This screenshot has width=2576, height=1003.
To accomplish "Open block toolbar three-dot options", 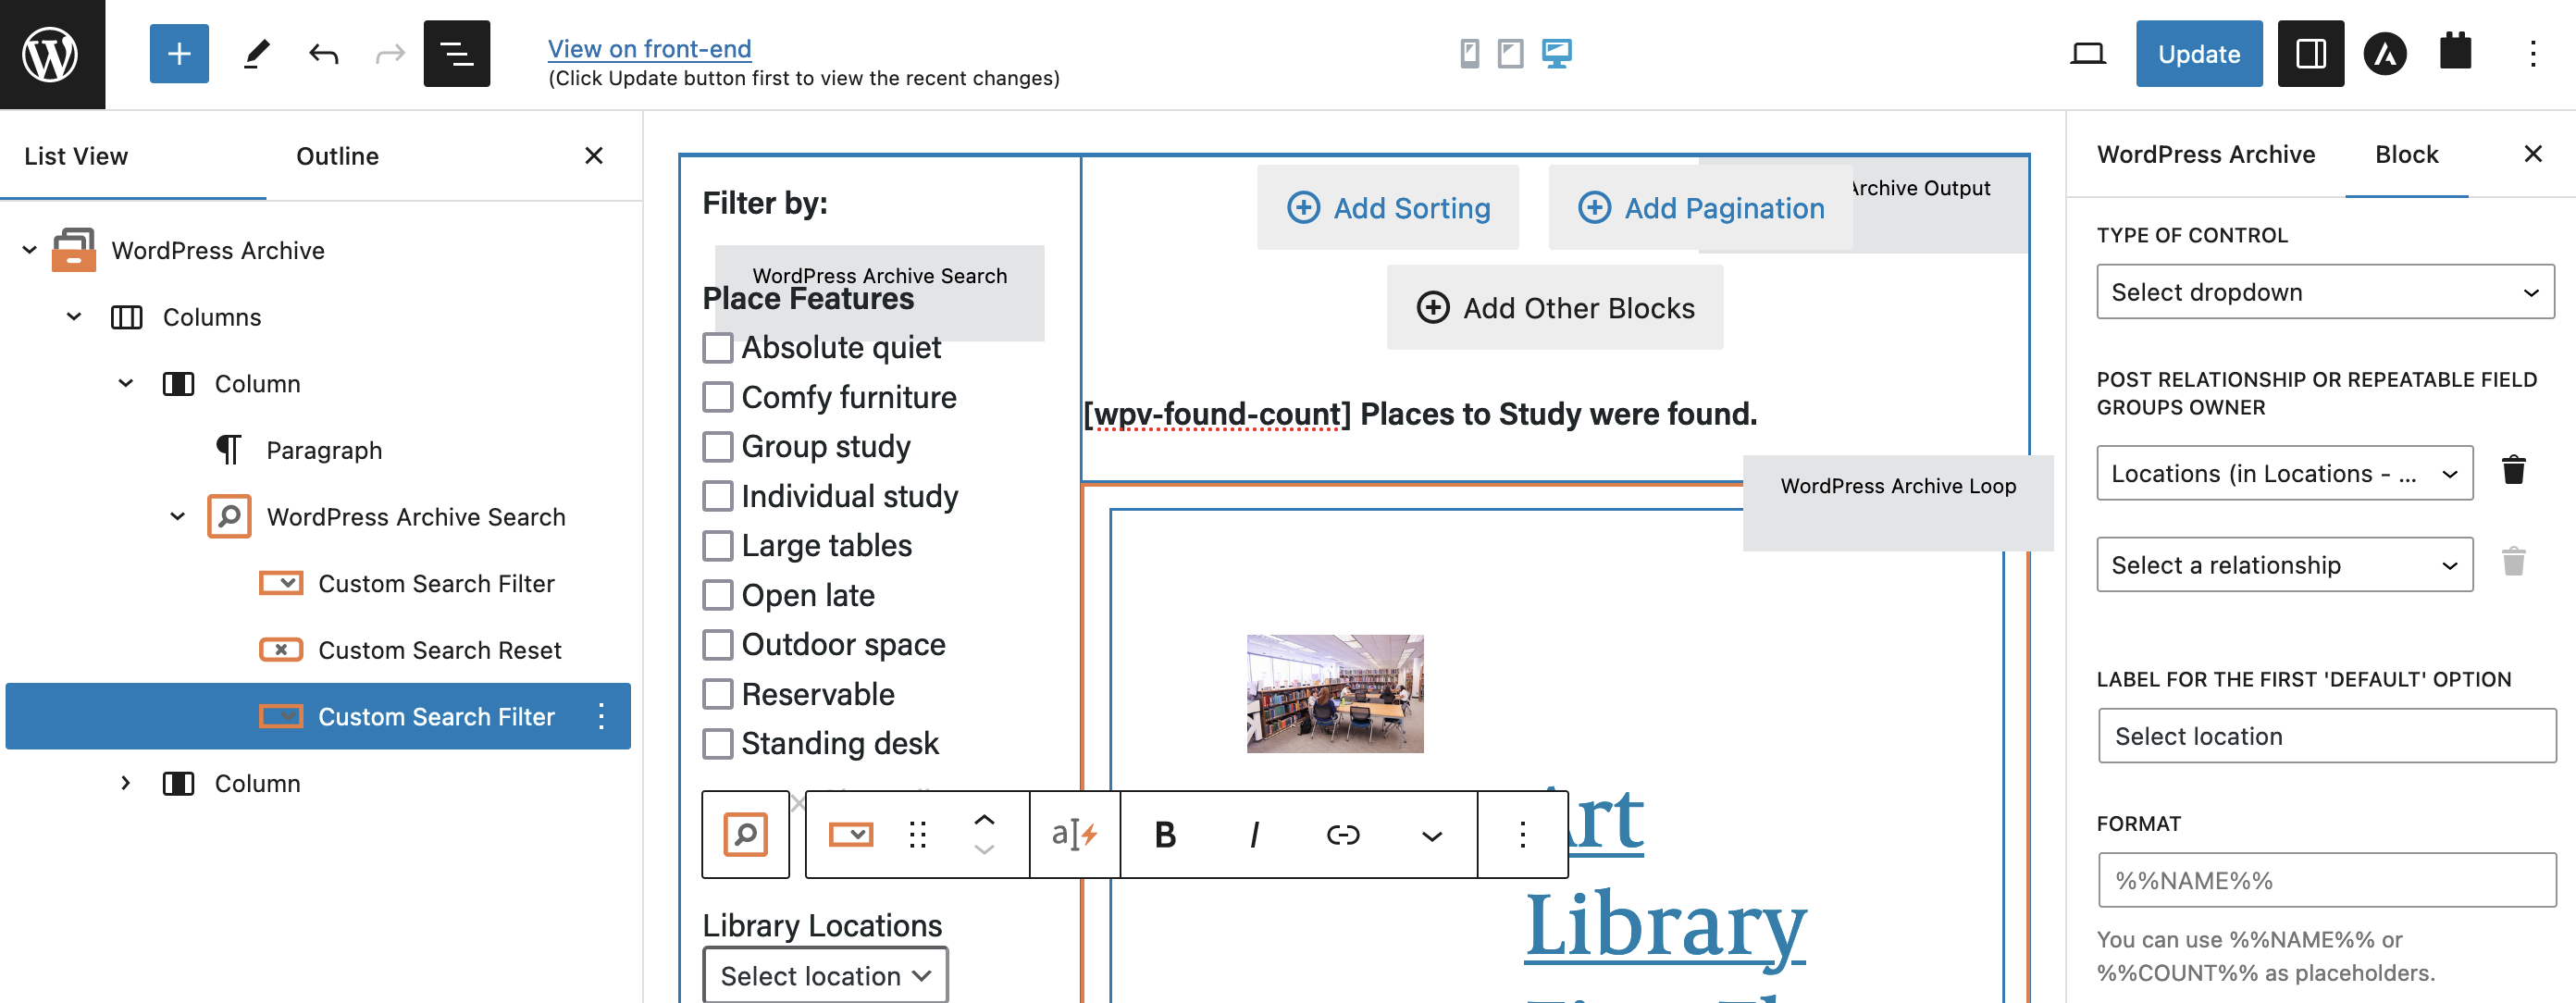I will click(1522, 835).
